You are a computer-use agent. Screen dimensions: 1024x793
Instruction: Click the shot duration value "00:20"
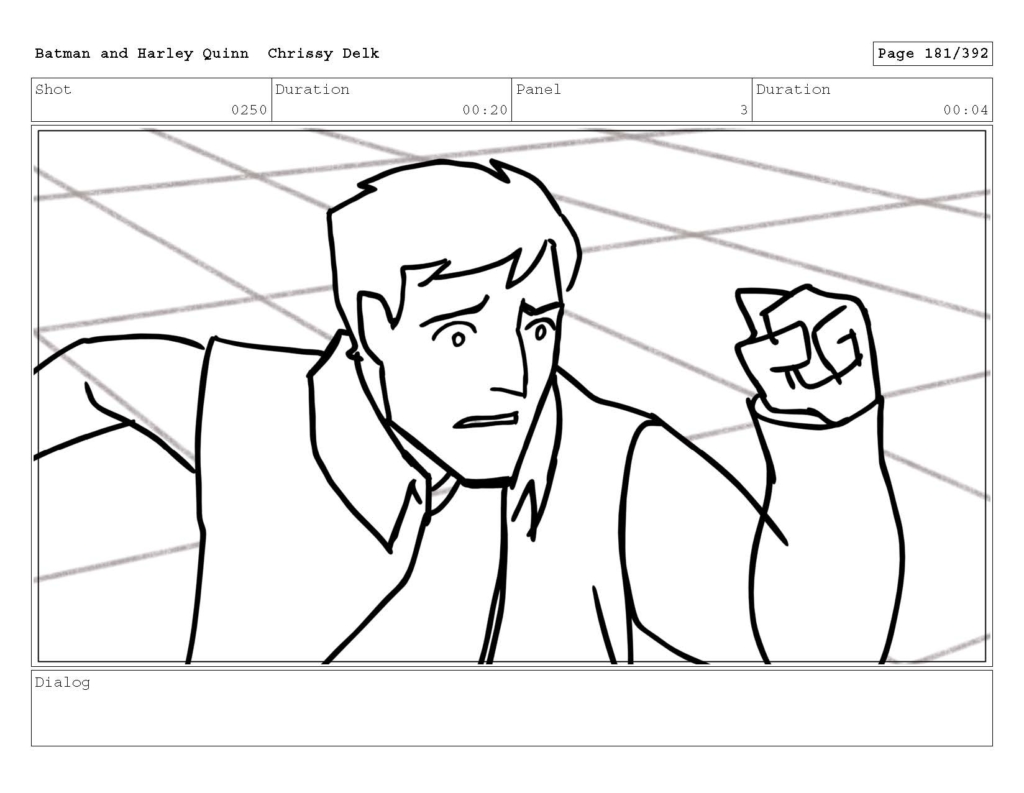[x=485, y=110]
